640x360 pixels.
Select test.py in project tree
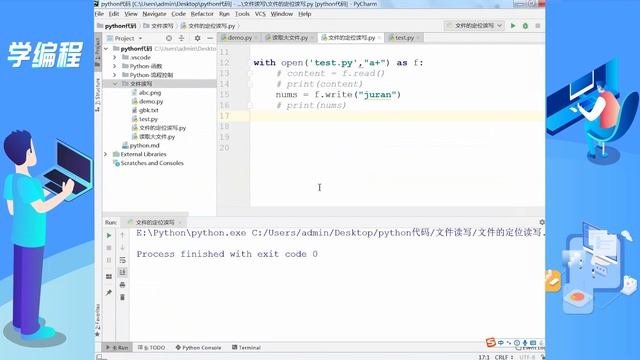pyautogui.click(x=148, y=119)
